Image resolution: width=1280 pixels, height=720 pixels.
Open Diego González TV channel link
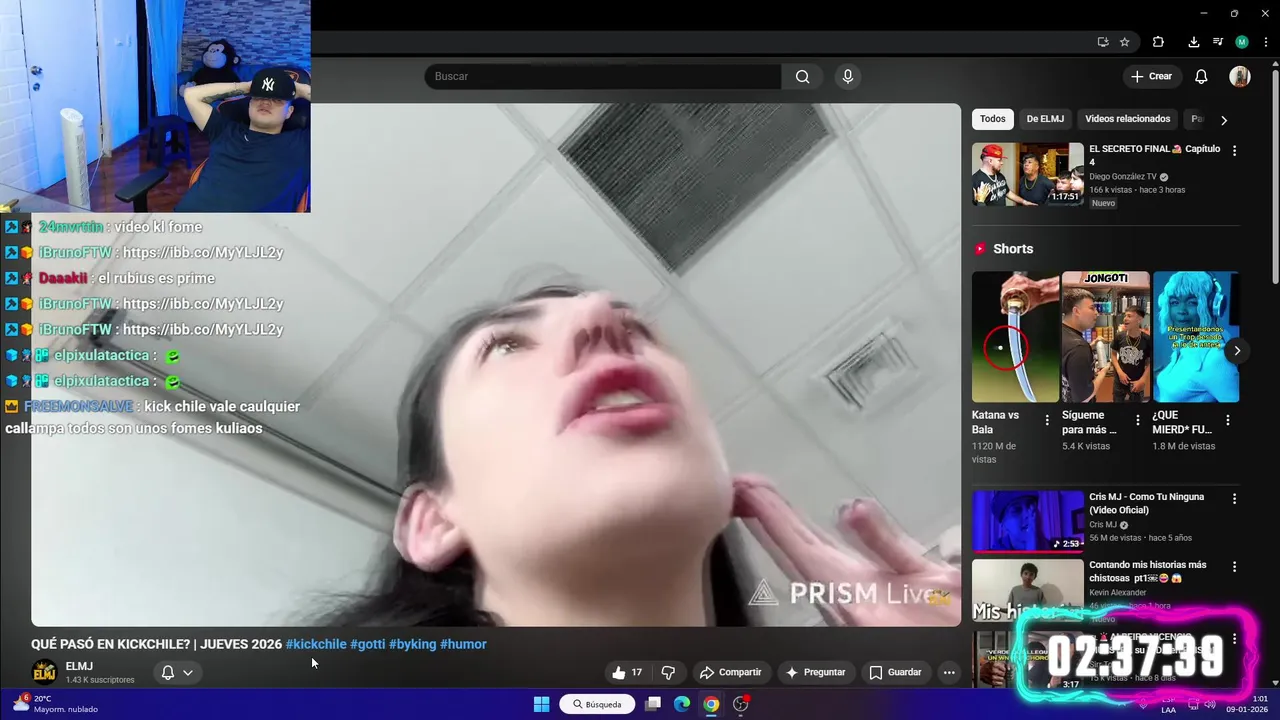coord(1122,177)
